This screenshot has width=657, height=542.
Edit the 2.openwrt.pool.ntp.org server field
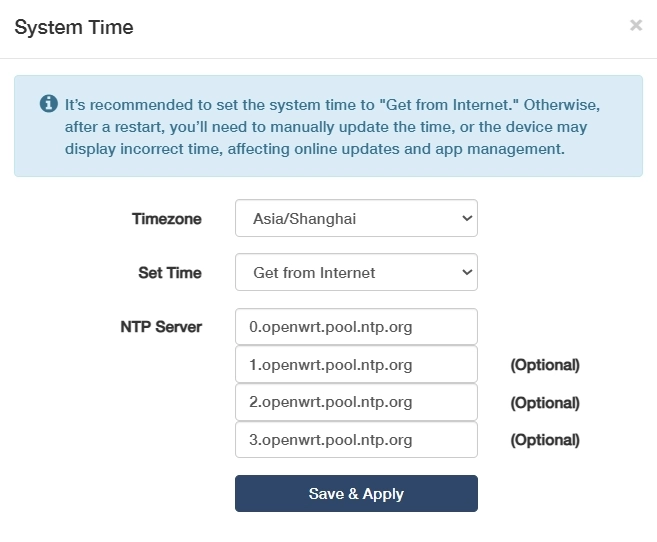356,402
